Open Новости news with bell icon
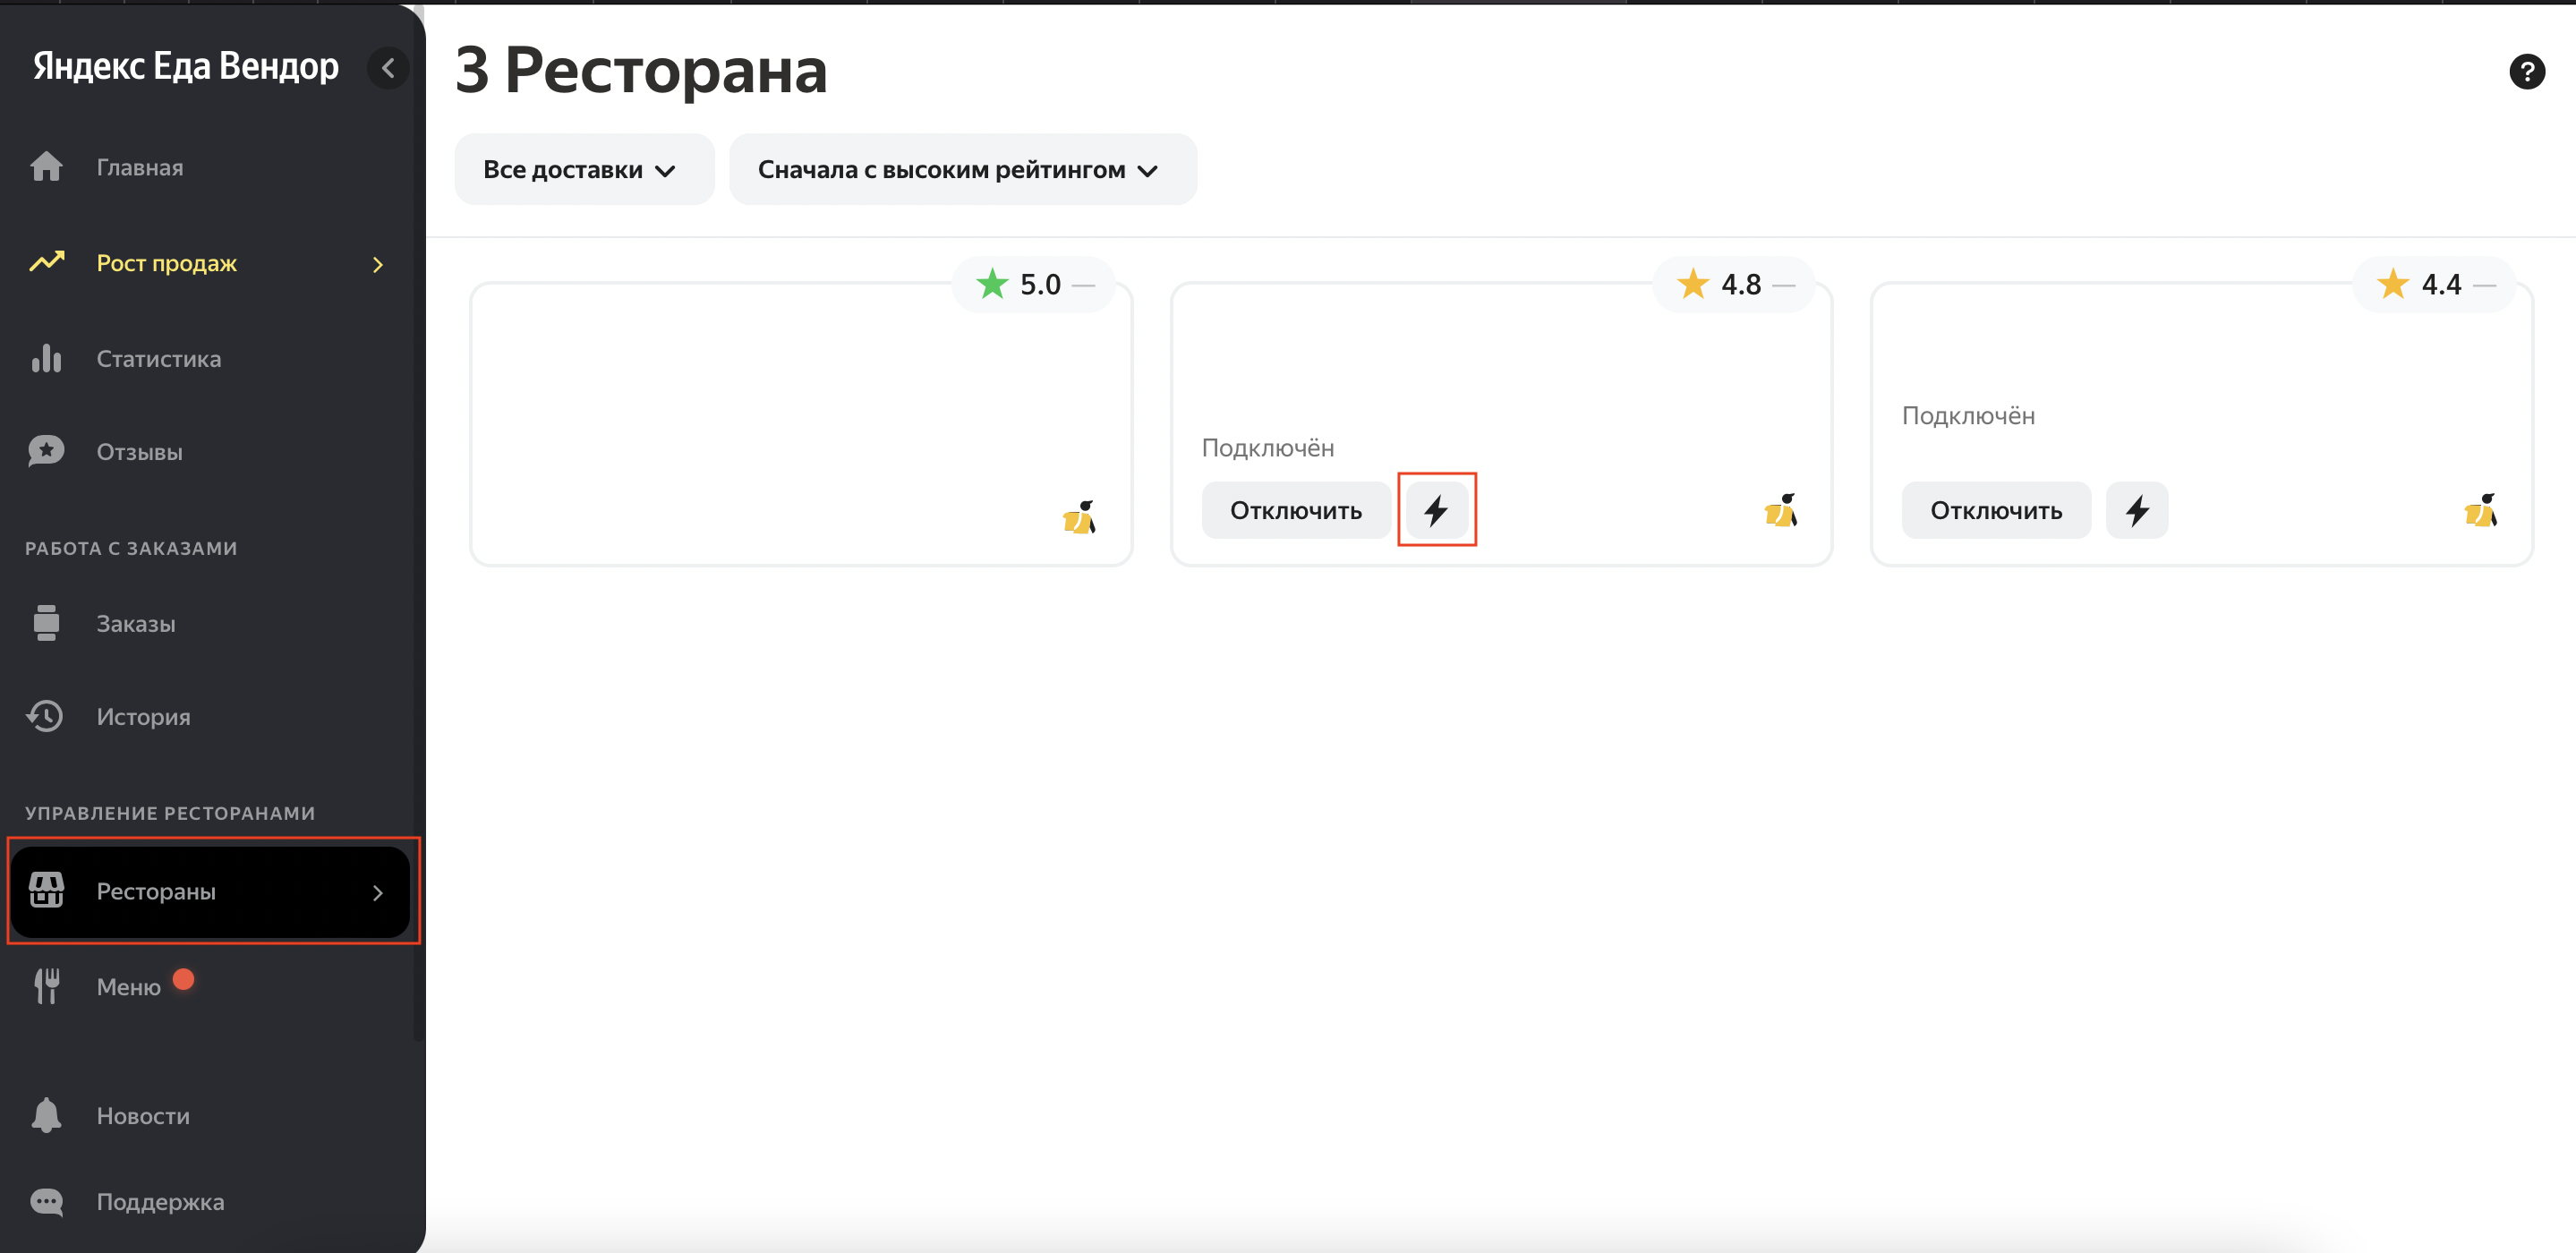This screenshot has width=2576, height=1253. 142,1116
